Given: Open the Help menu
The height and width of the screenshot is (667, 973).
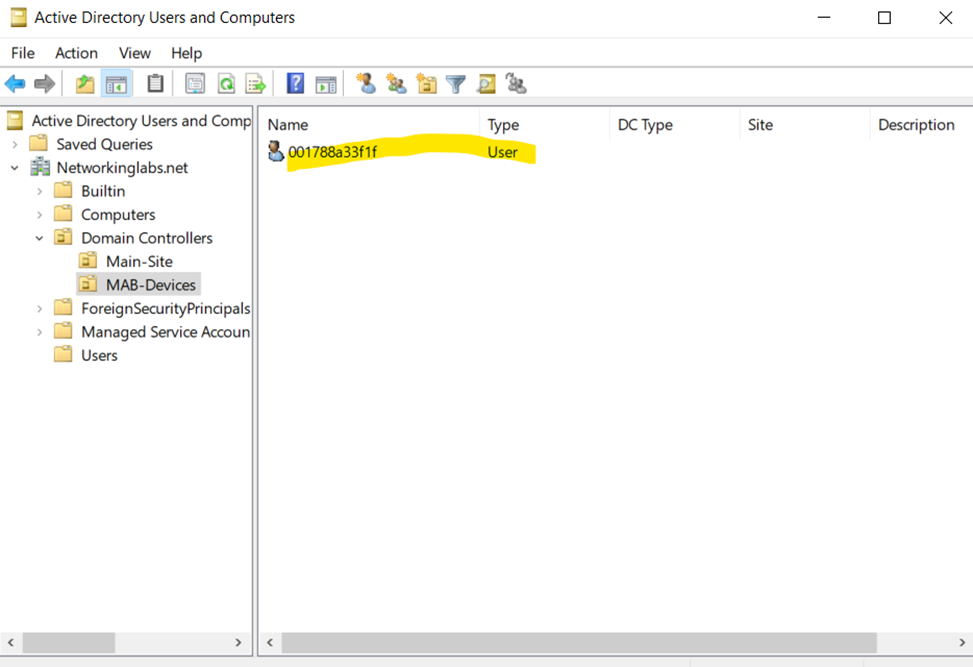Looking at the screenshot, I should (186, 53).
